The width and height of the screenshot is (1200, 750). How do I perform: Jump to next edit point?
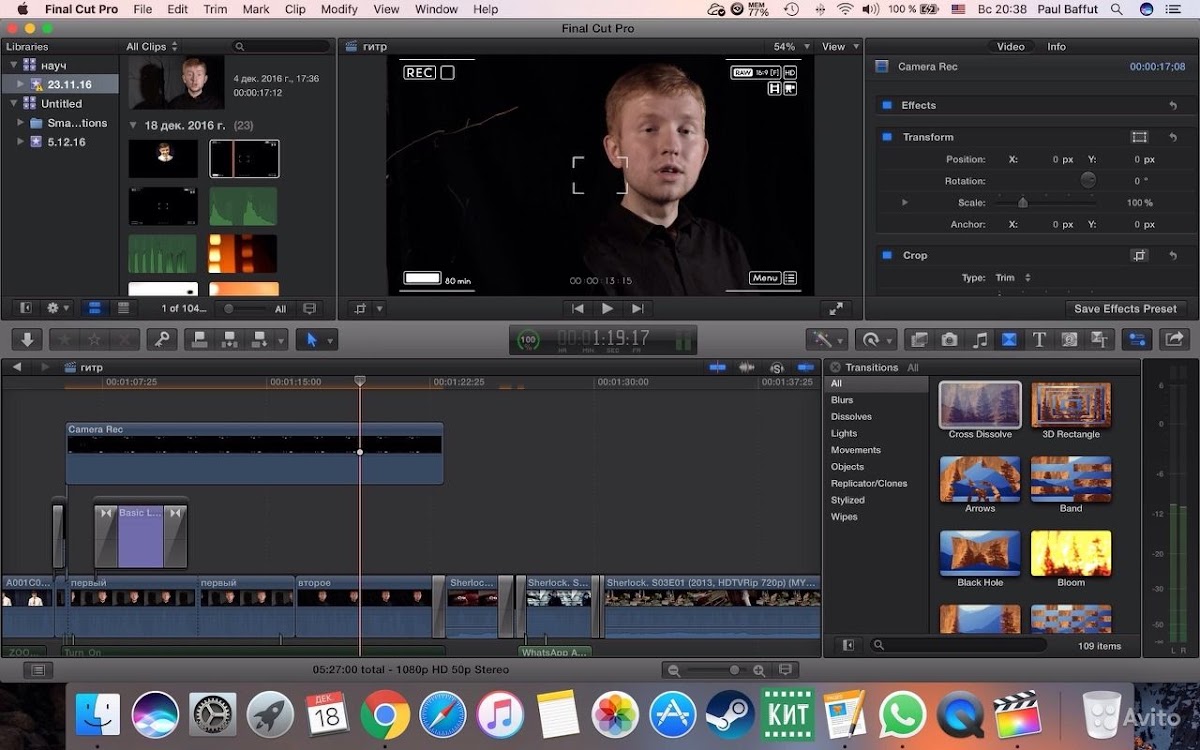point(638,309)
